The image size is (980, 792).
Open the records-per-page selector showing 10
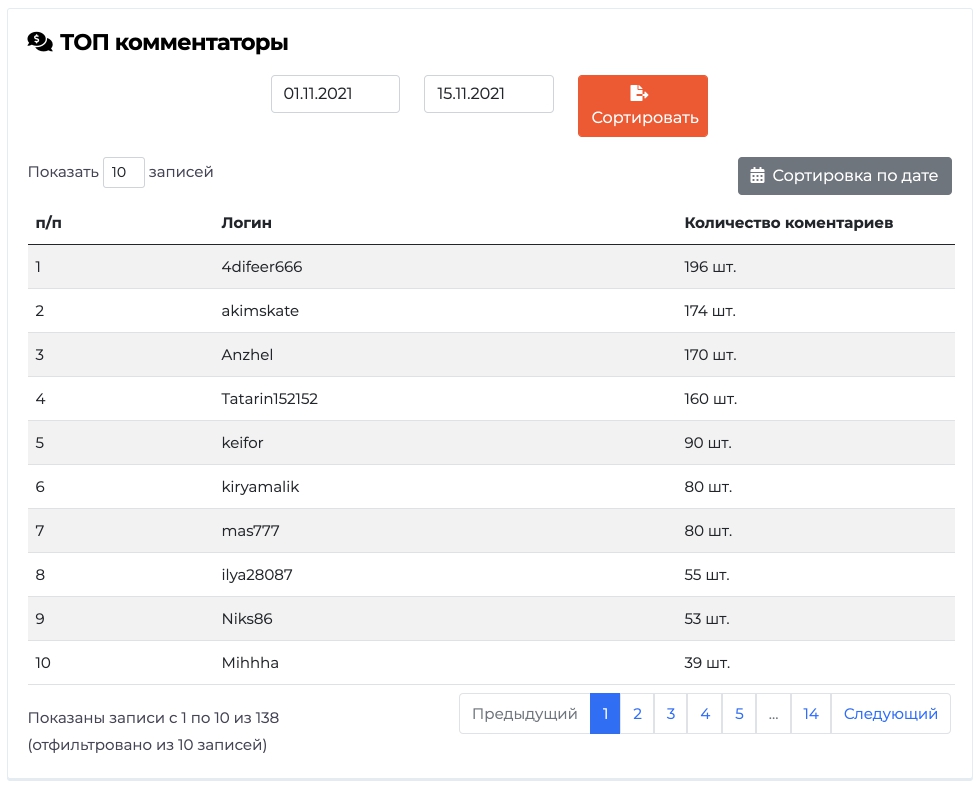[124, 172]
